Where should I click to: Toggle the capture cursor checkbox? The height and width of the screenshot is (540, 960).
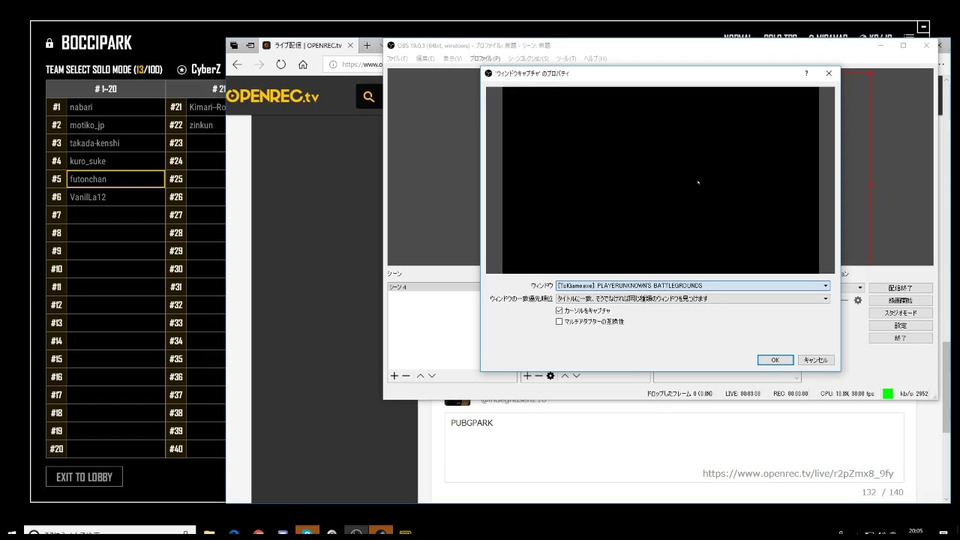click(559, 310)
